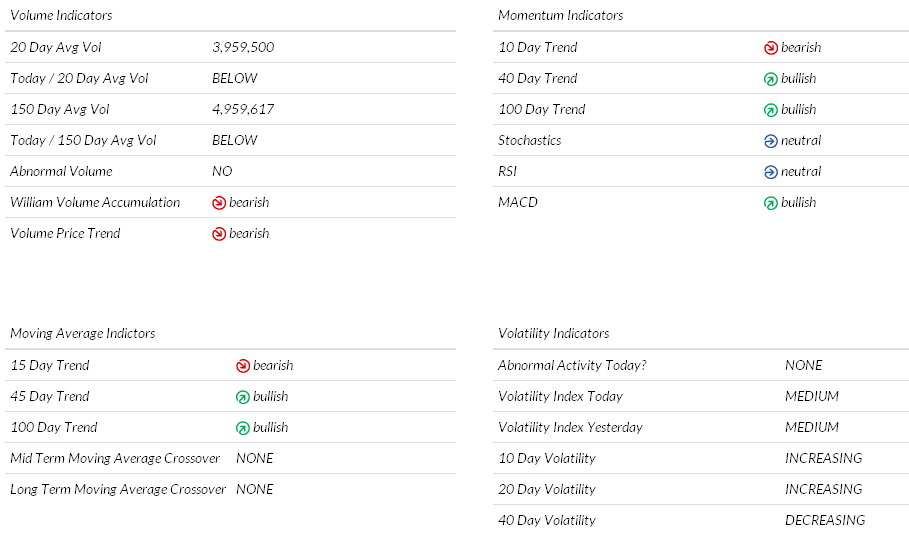Click the blue neutral icon beside Stochastics
The image size is (909, 549).
tap(770, 141)
